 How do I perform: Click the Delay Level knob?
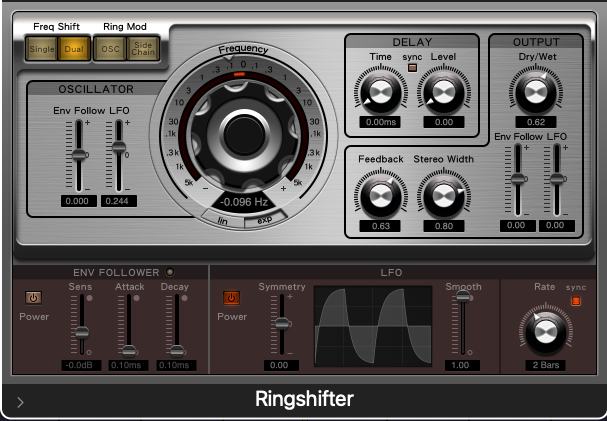tap(444, 92)
